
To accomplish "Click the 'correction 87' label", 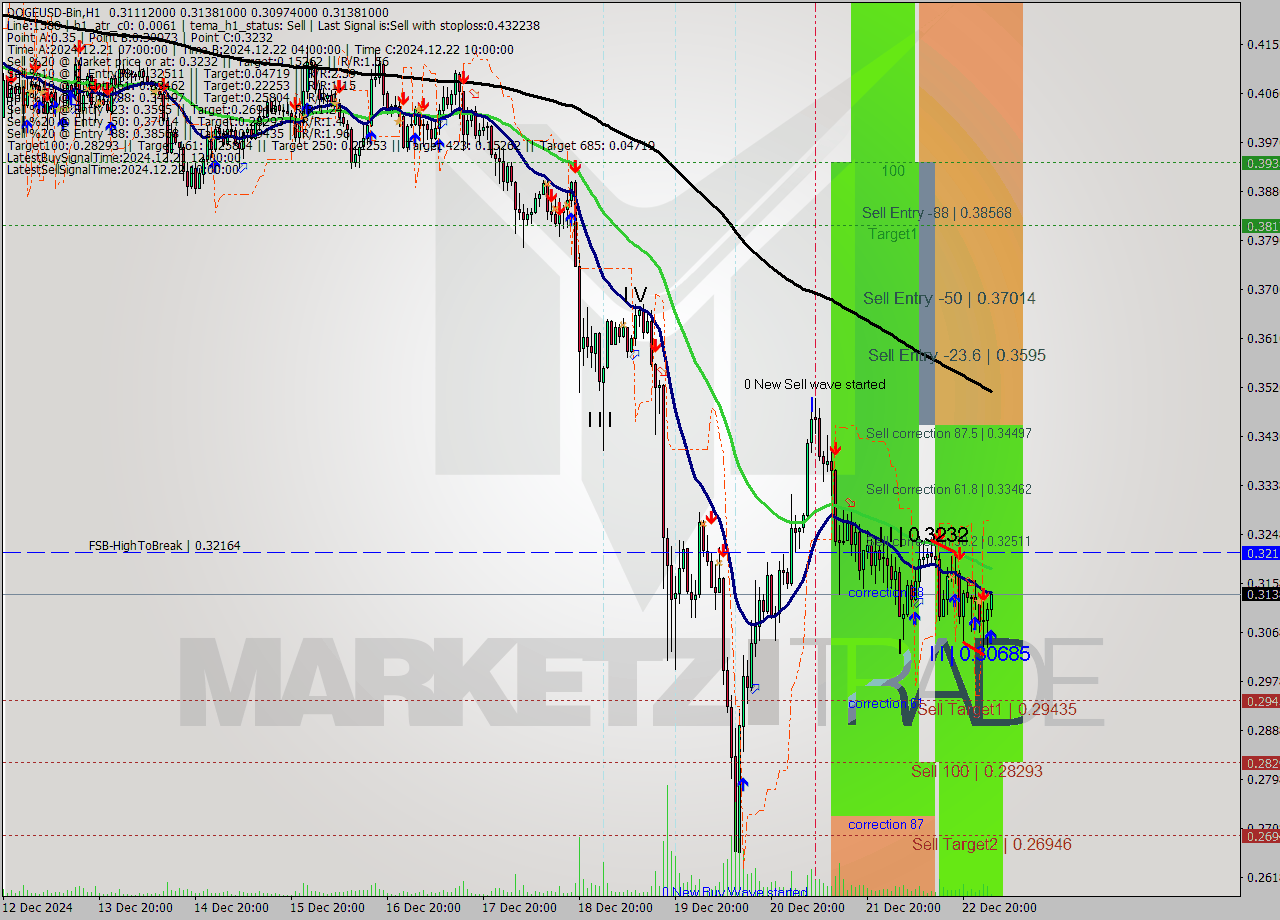I will point(886,824).
